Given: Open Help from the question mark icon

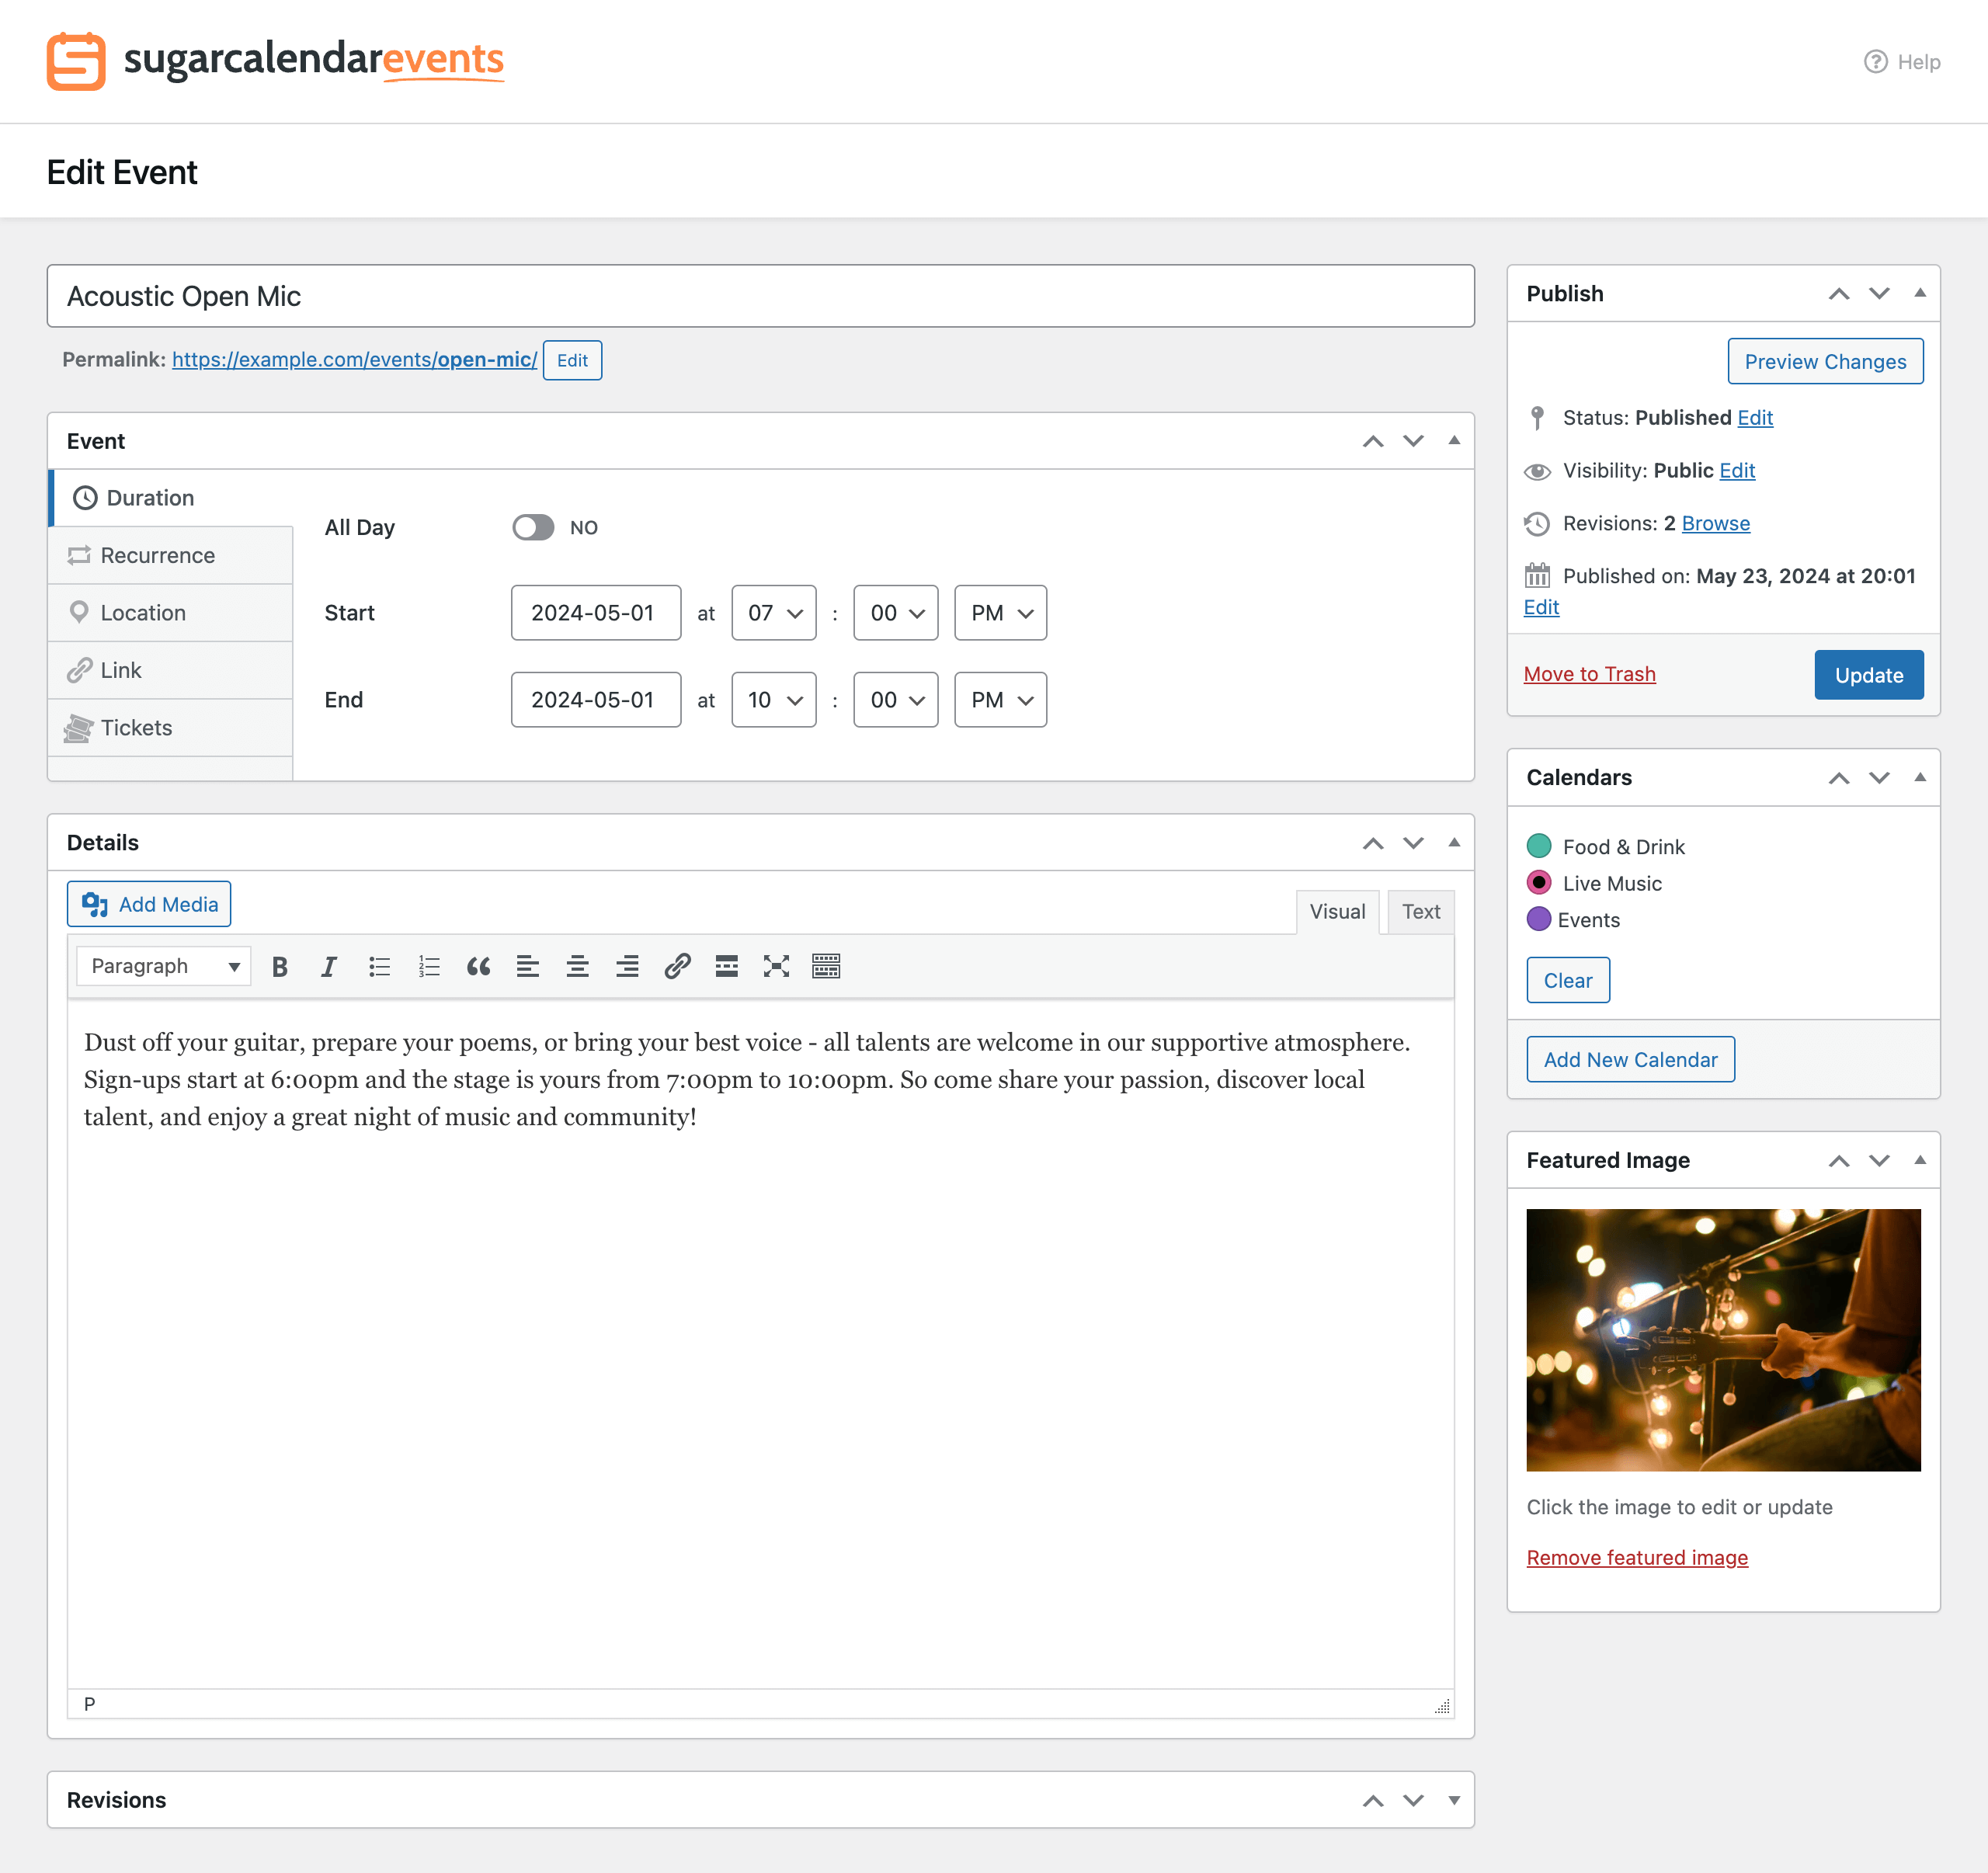Looking at the screenshot, I should (1875, 62).
